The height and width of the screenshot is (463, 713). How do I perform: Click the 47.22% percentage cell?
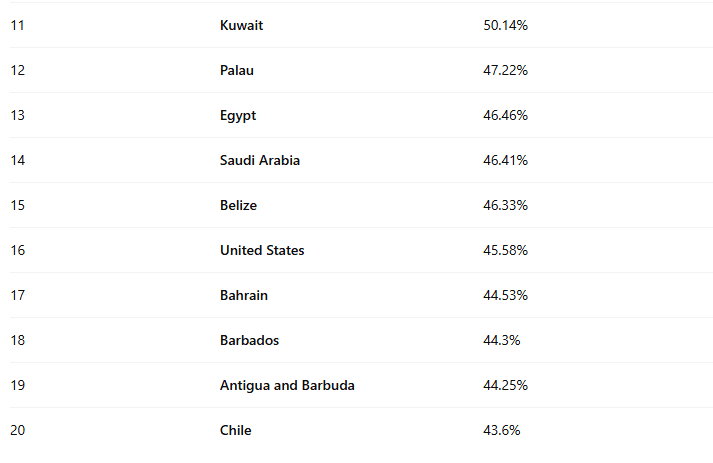(505, 70)
